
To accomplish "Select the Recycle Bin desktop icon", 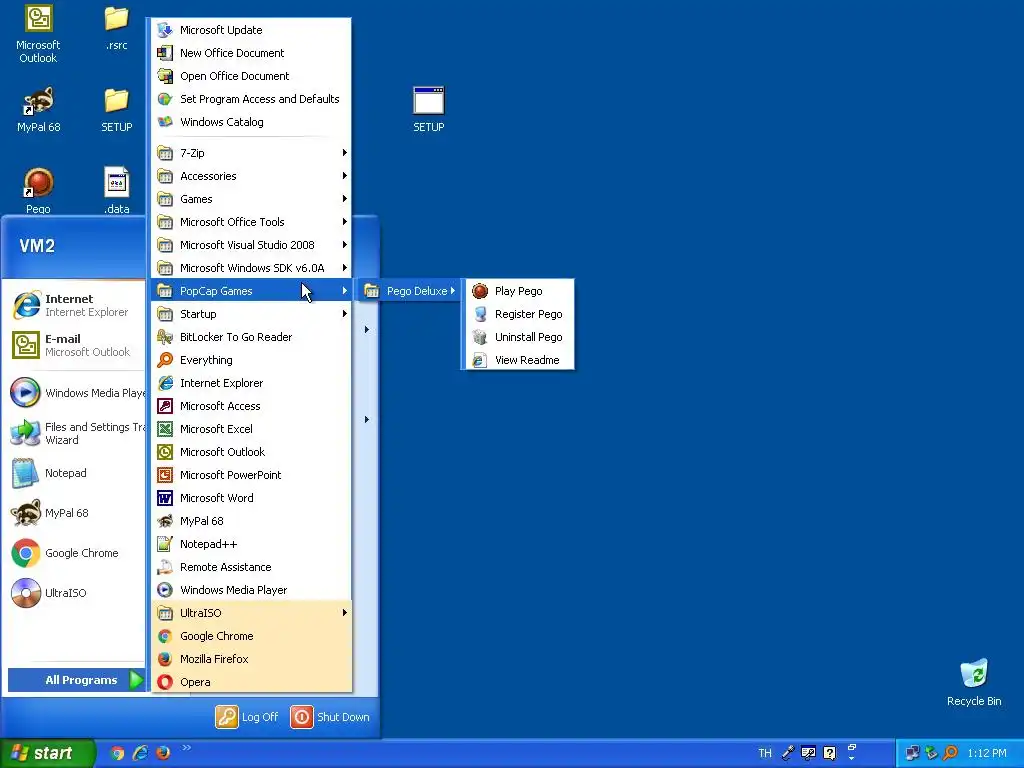I will pos(974,682).
